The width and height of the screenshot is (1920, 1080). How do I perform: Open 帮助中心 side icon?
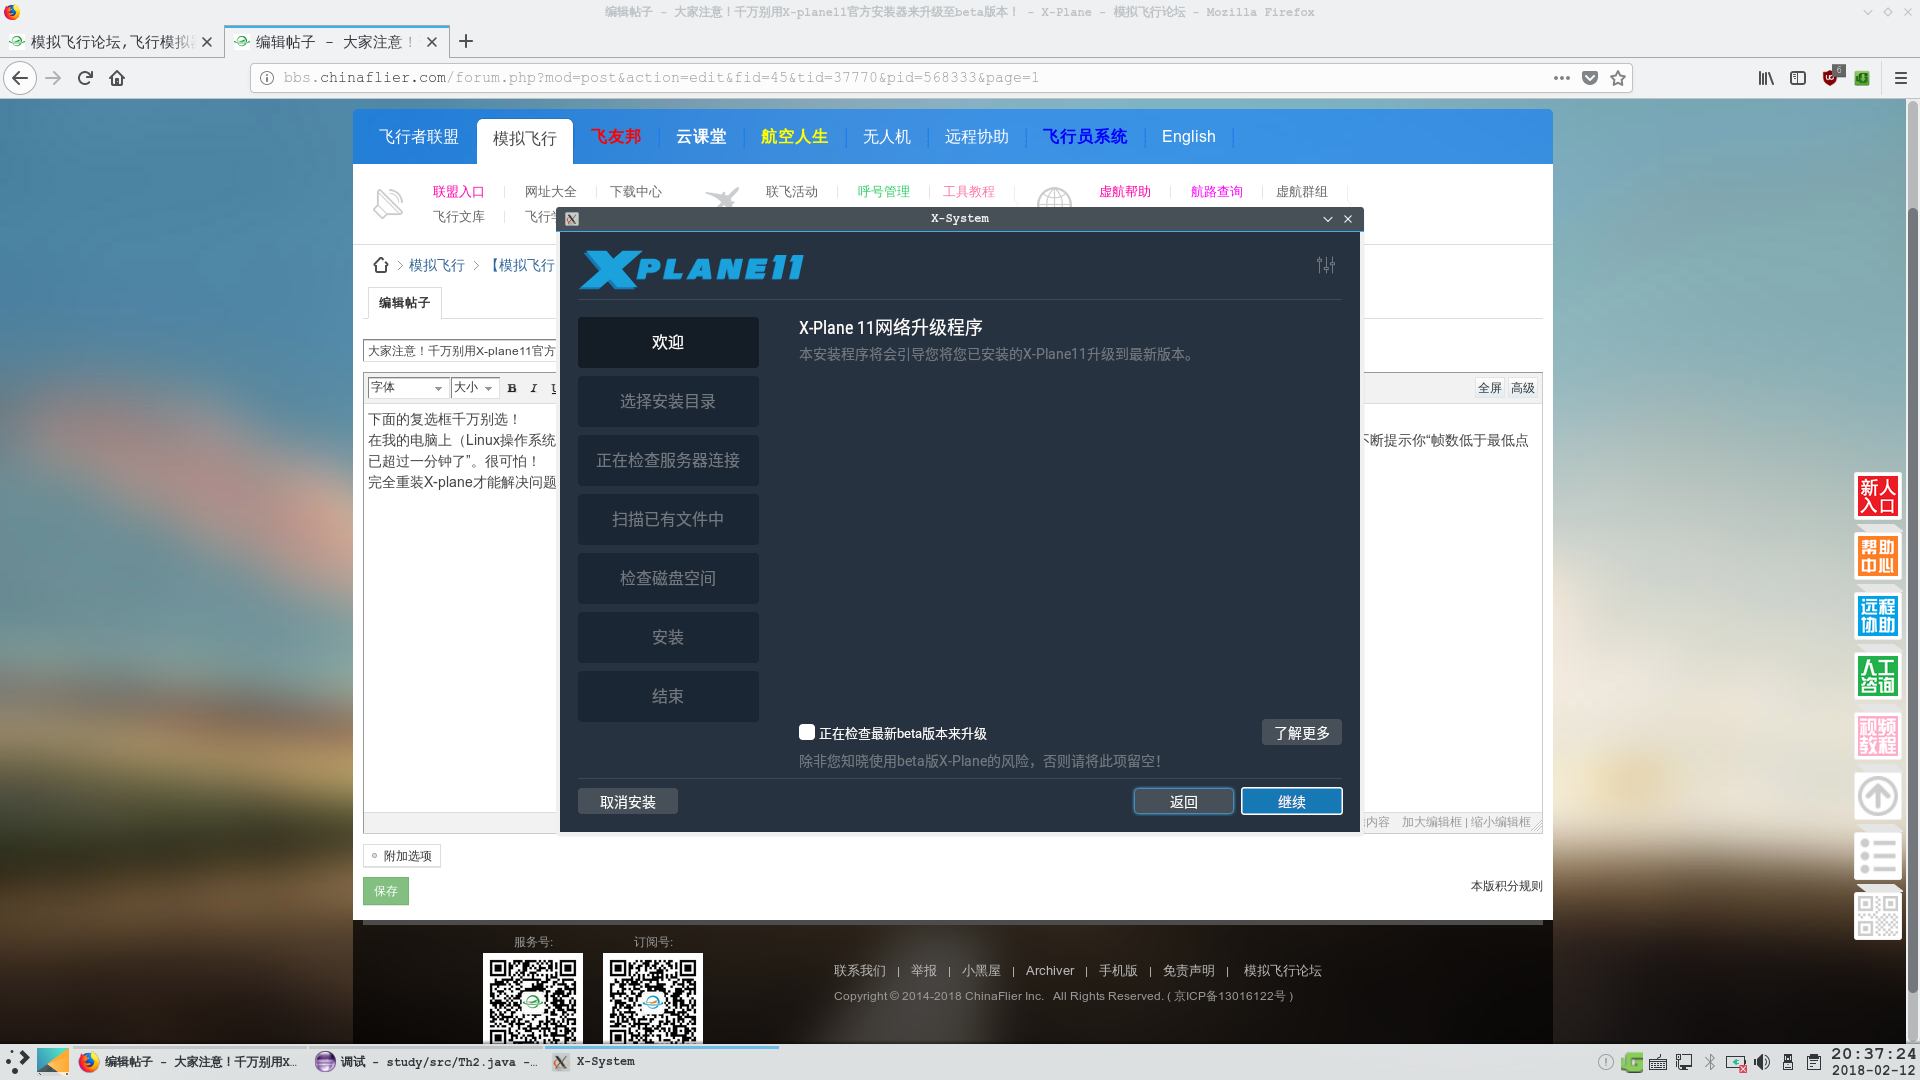coord(1878,556)
